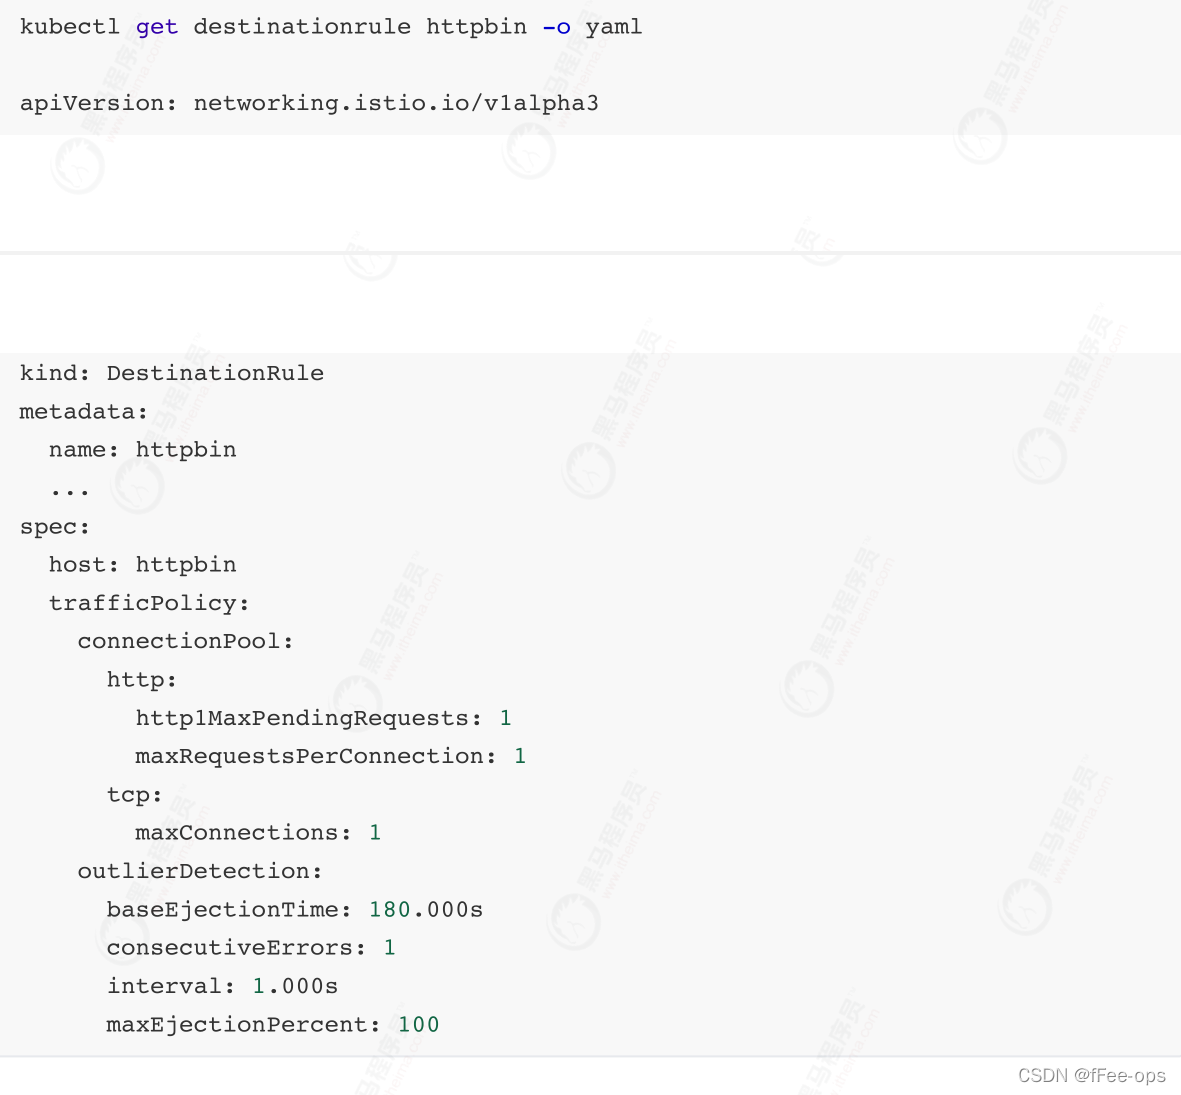Screen dimensions: 1181x1095
Task: Select the host: httpbin line
Action: tap(142, 565)
